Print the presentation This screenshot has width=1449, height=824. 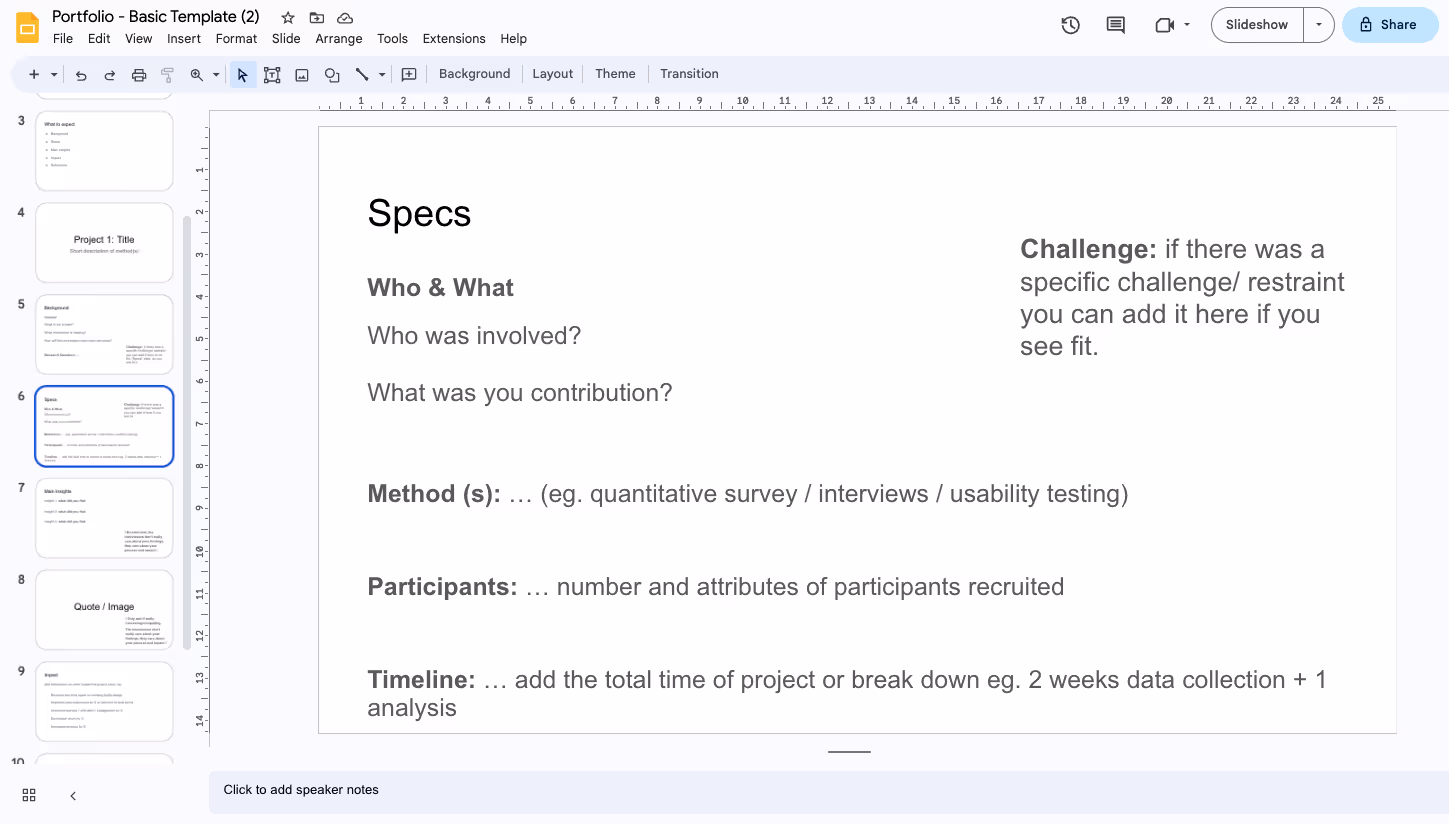click(139, 74)
